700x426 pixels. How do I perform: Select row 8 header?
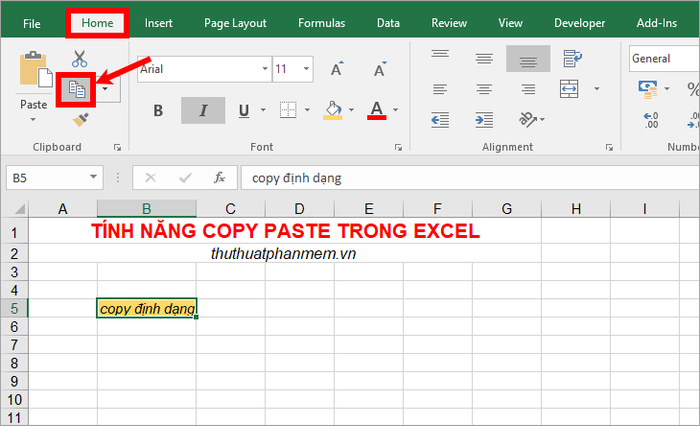[x=14, y=363]
